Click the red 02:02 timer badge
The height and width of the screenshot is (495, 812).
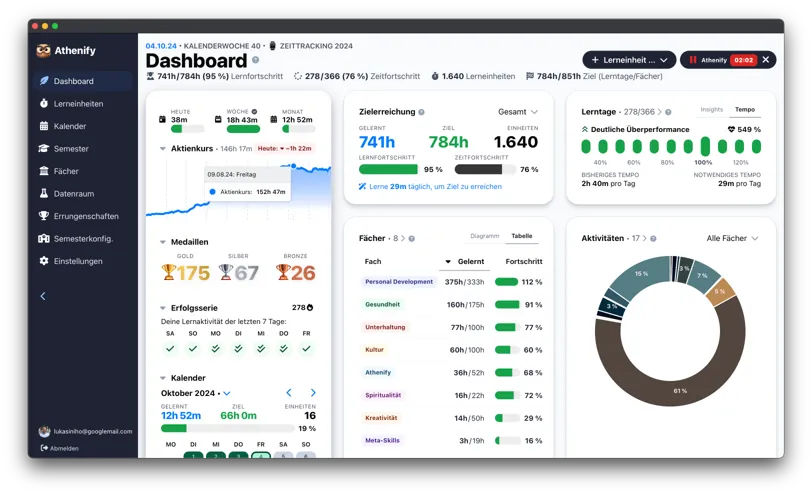743,60
